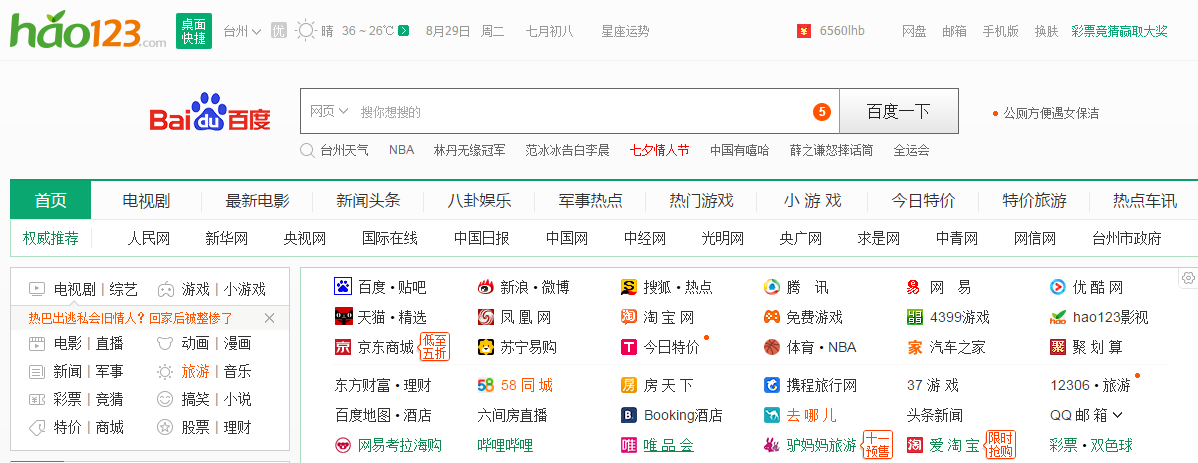1198x463 pixels.
Task: Click the basketball icon for 体育·NBA
Action: pos(772,348)
